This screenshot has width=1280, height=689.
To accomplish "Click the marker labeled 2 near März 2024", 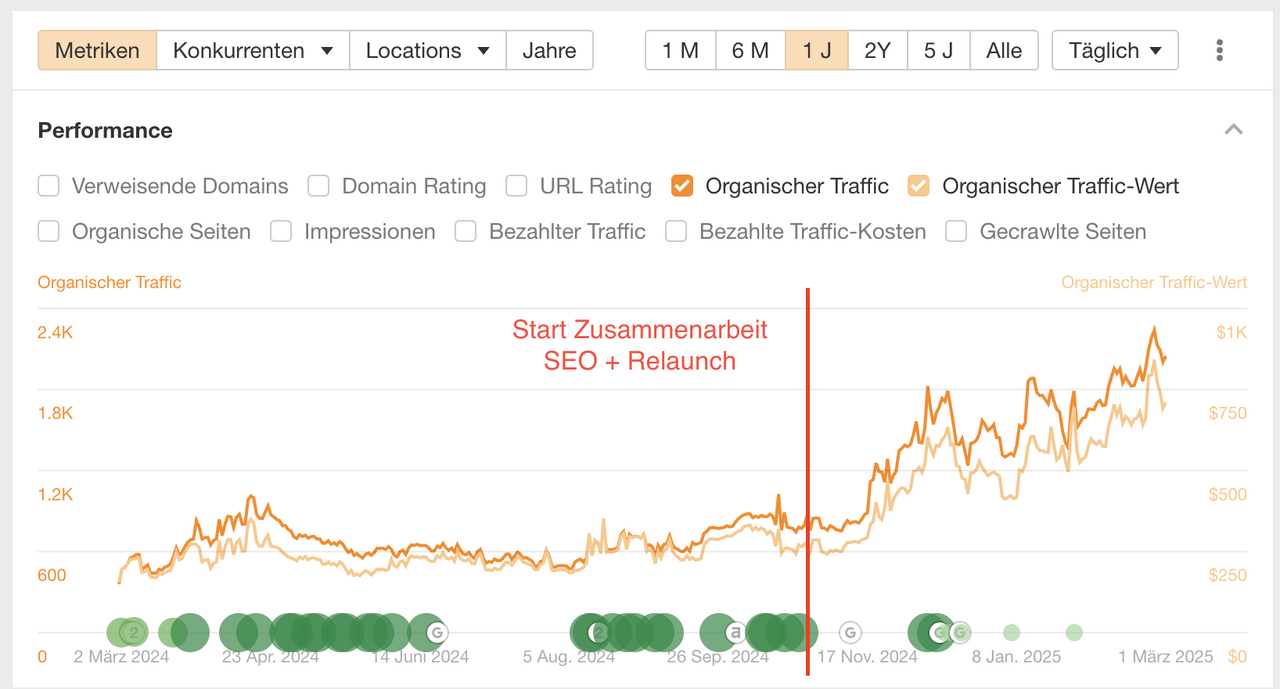I will [131, 632].
